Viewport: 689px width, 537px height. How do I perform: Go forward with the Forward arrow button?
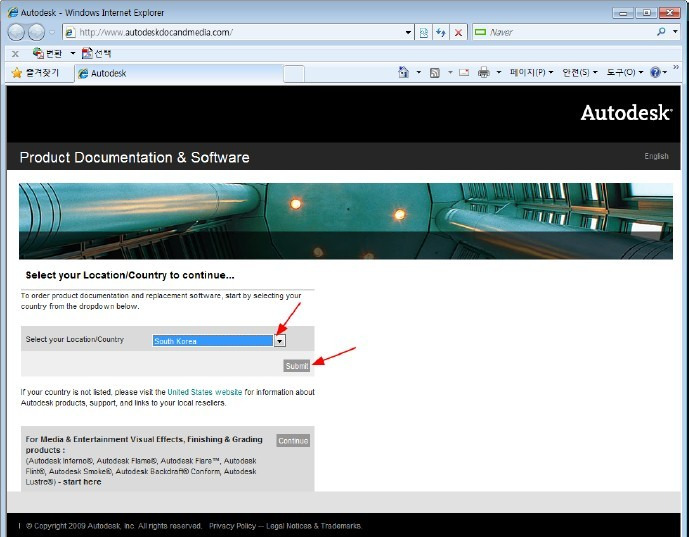click(36, 32)
